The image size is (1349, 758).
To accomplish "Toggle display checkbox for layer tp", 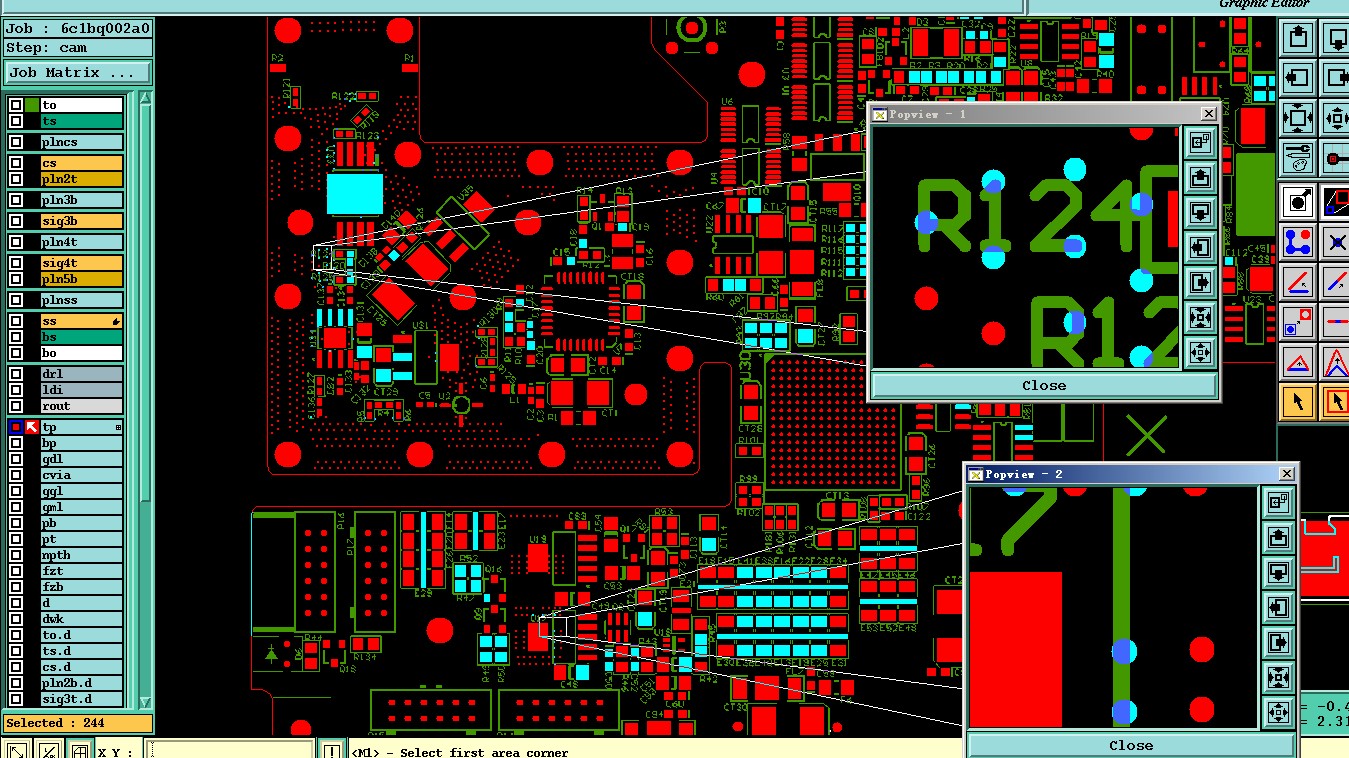I will tap(16, 427).
